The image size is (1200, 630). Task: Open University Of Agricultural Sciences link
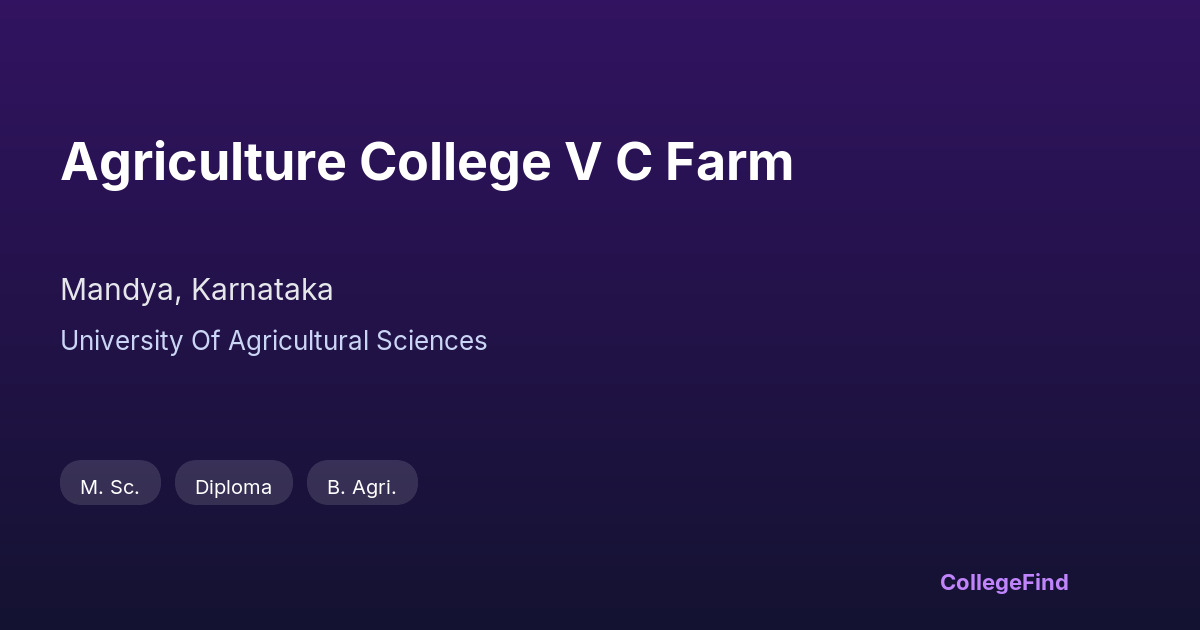coord(273,341)
